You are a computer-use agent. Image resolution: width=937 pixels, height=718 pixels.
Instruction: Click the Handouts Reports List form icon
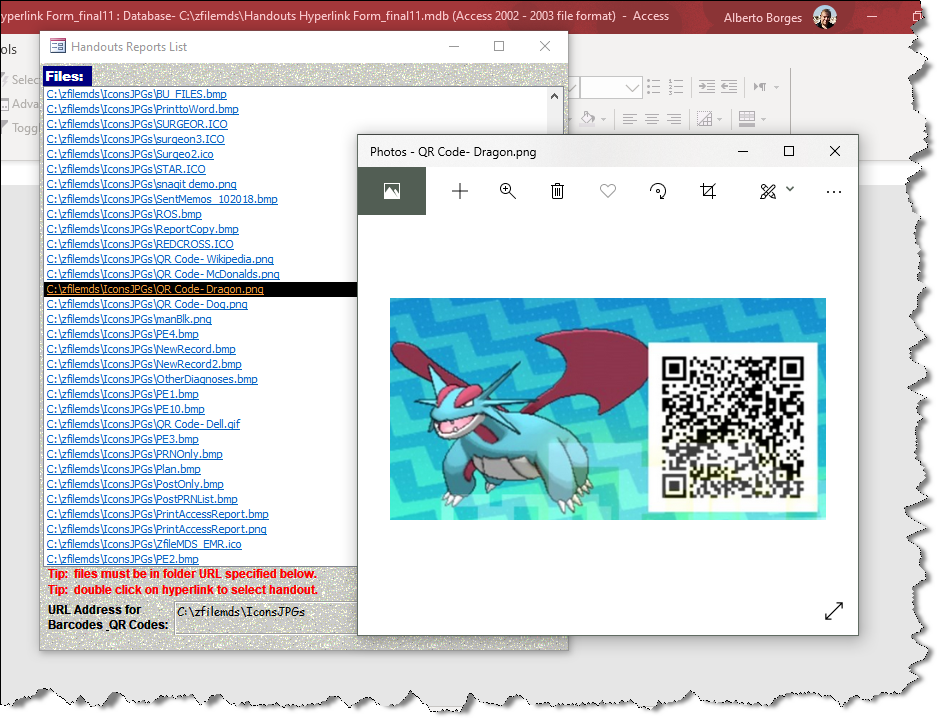(58, 46)
